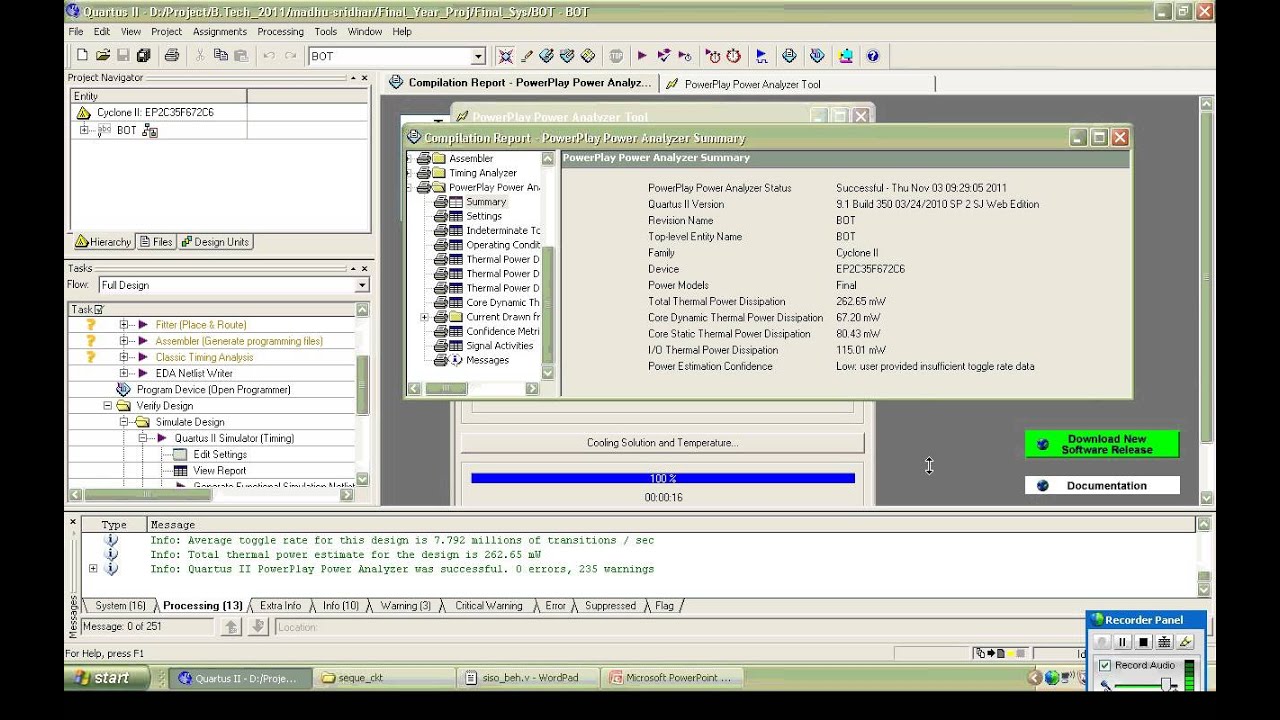Image resolution: width=1280 pixels, height=720 pixels.
Task: Open the Processing menu
Action: 280,32
